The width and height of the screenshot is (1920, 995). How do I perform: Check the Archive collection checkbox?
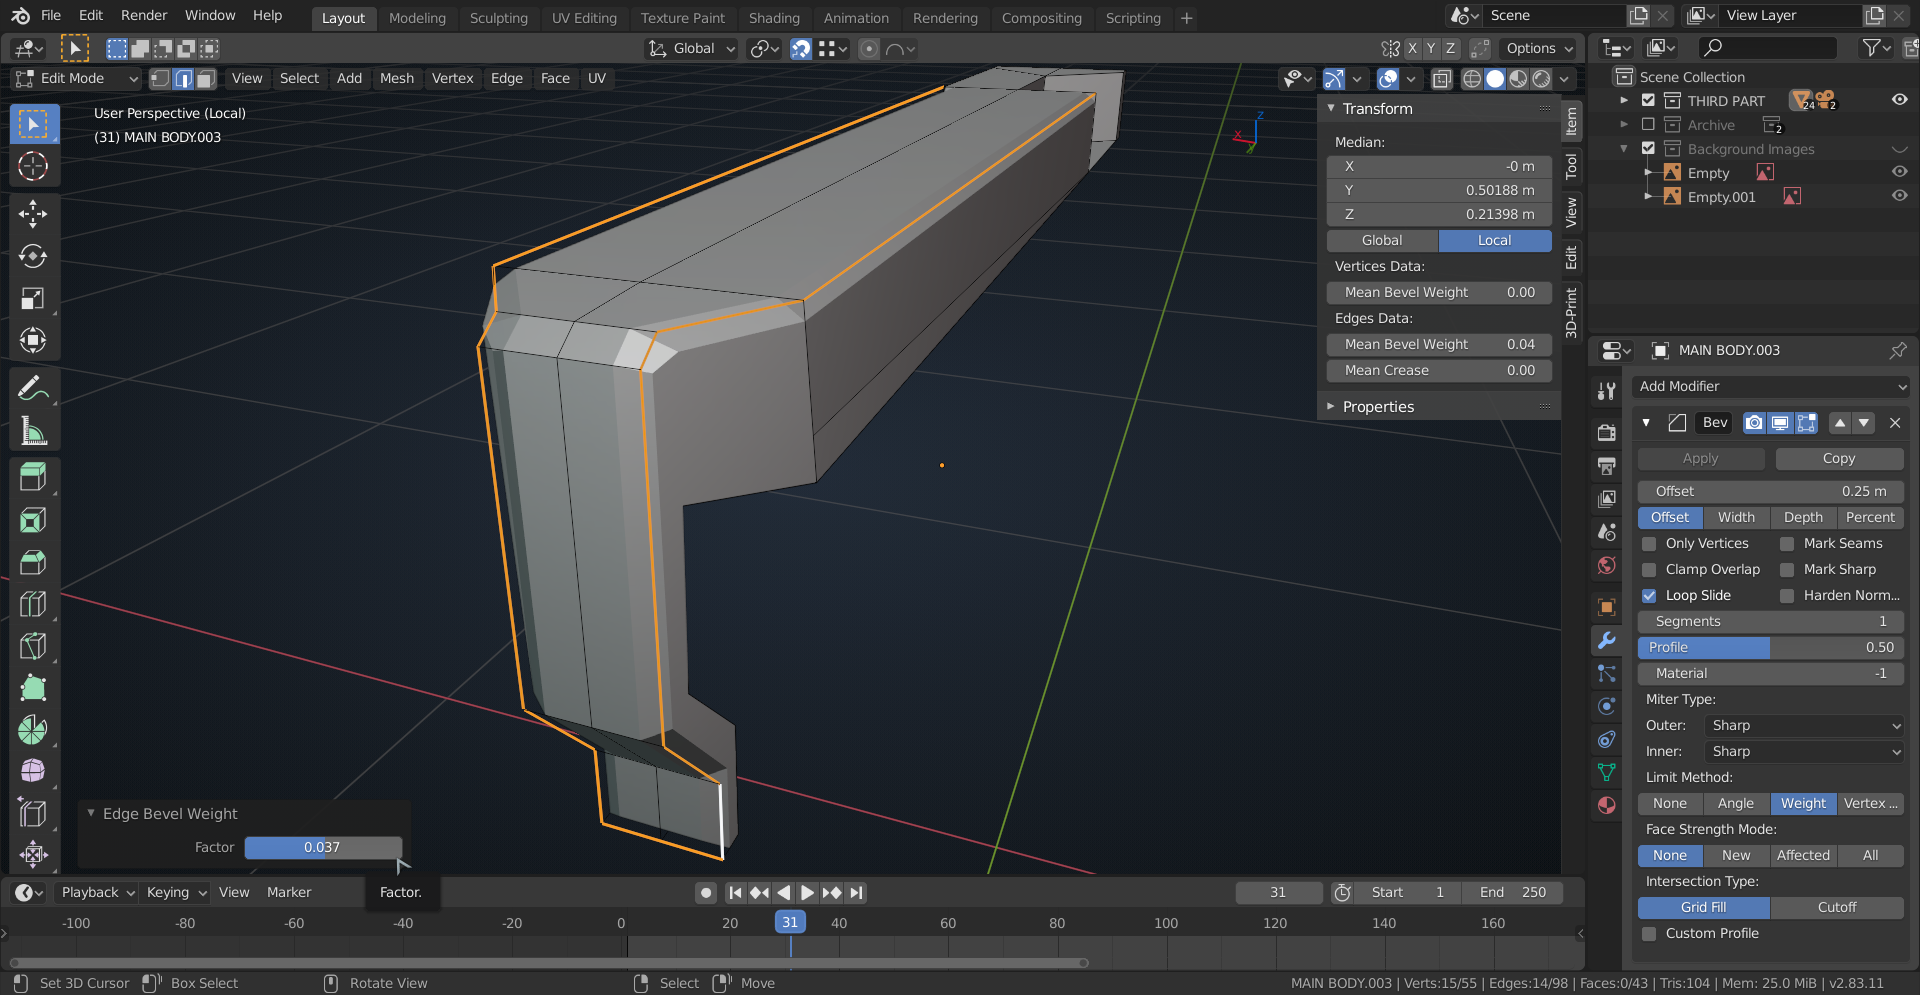(x=1649, y=125)
